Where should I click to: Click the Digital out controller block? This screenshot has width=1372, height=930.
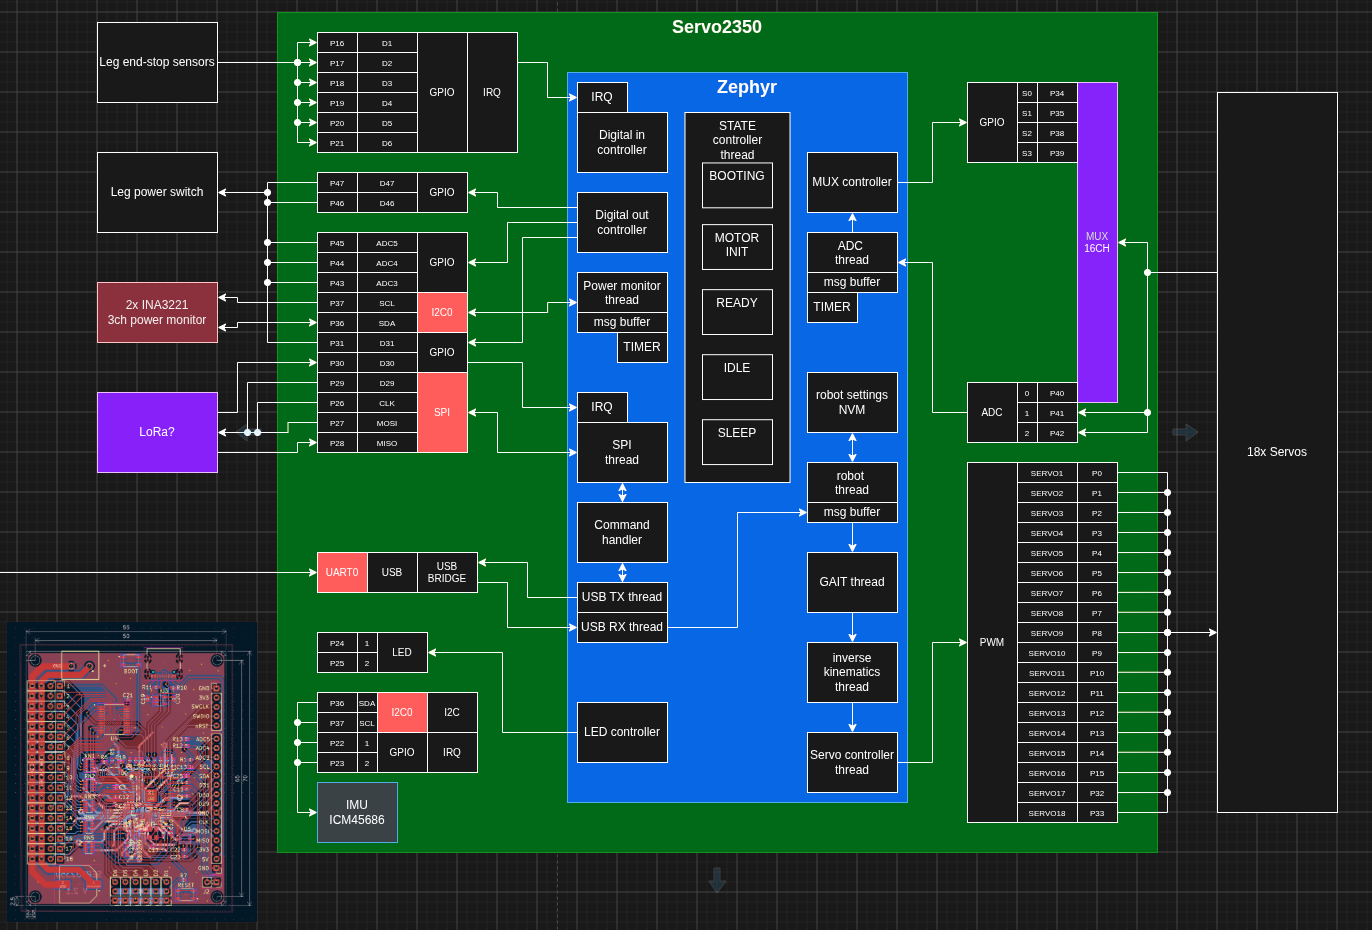click(x=622, y=222)
